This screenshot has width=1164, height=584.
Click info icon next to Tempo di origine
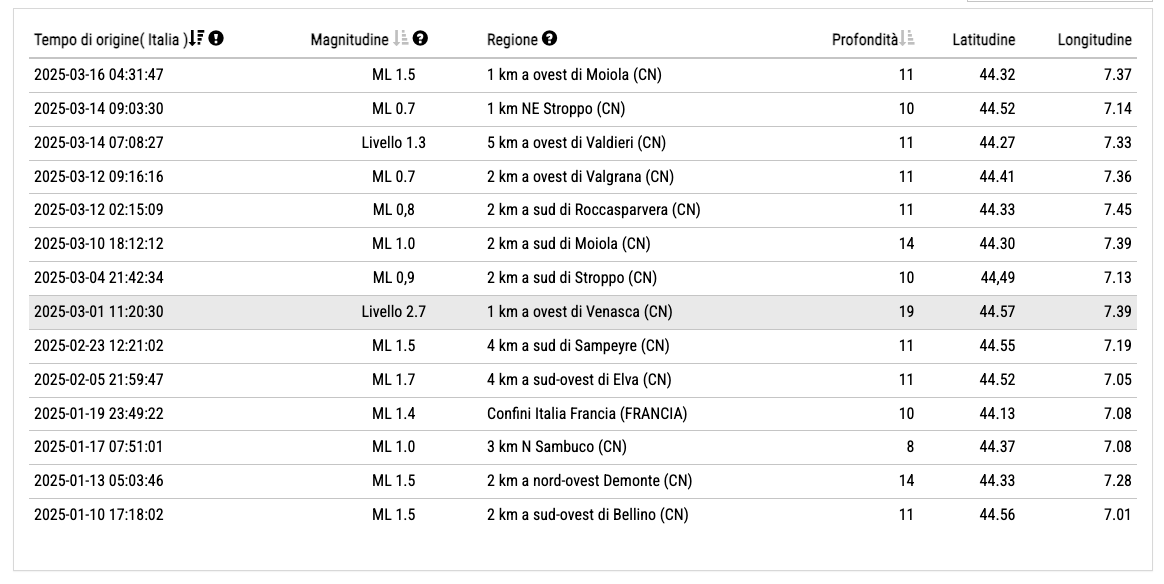pyautogui.click(x=216, y=39)
